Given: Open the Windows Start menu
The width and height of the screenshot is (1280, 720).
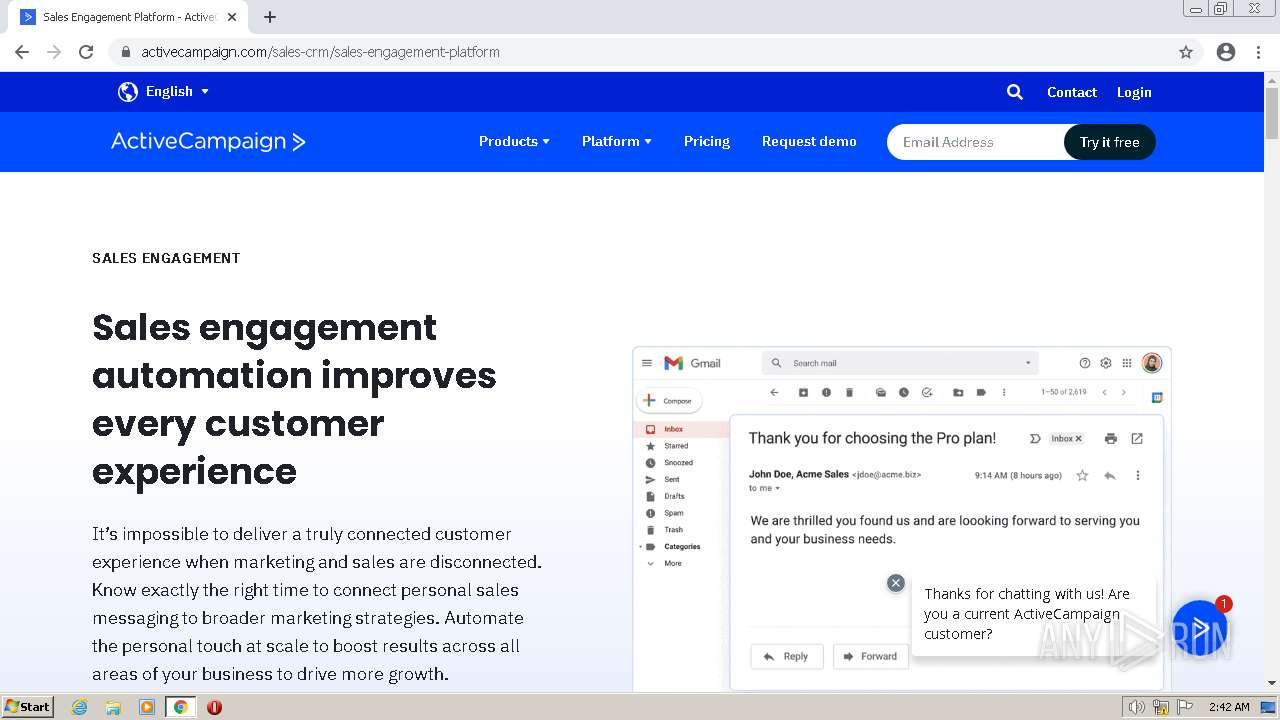Looking at the screenshot, I should coord(27,707).
